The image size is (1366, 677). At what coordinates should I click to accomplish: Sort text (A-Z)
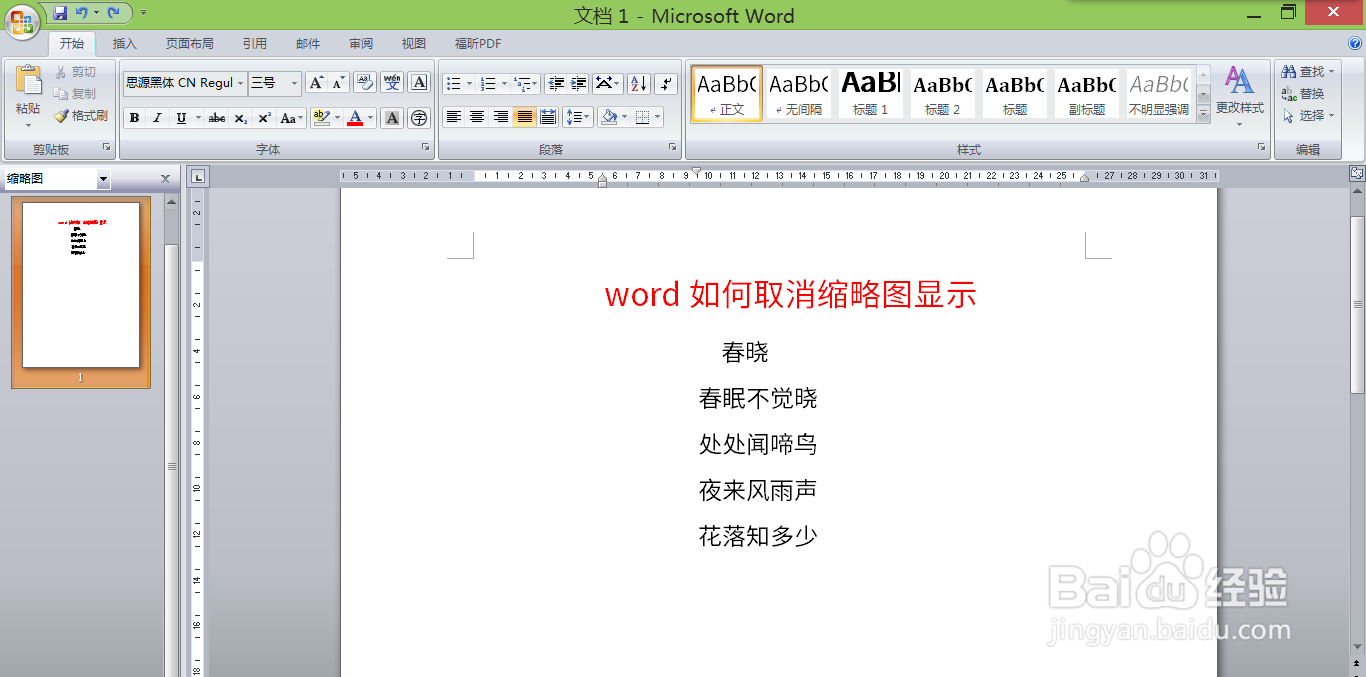(x=640, y=83)
